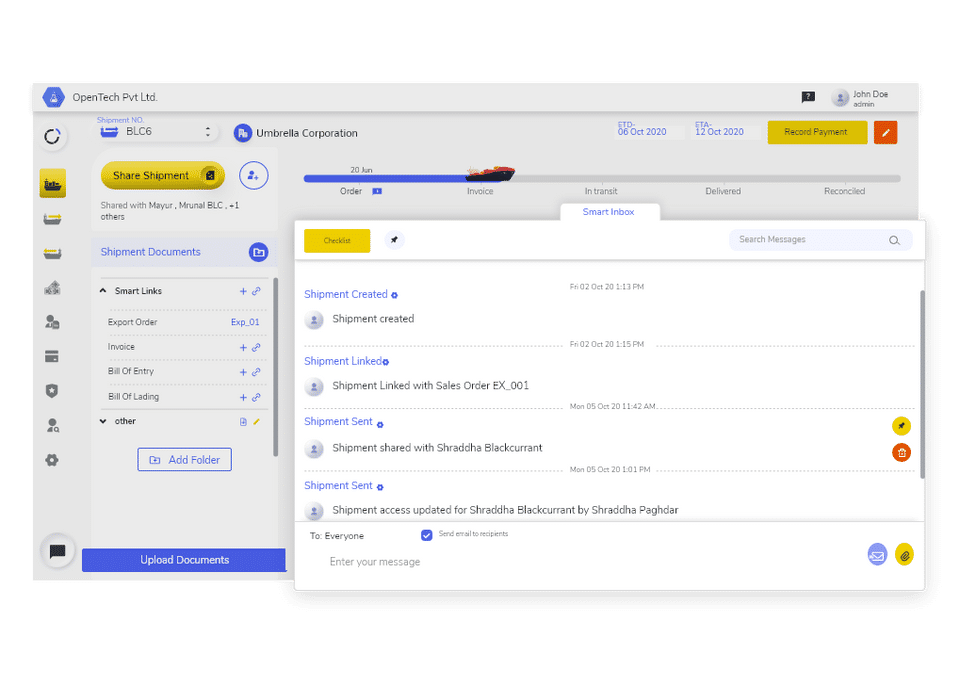Open the payment card sidebar icon
960x673 pixels.
[52, 356]
